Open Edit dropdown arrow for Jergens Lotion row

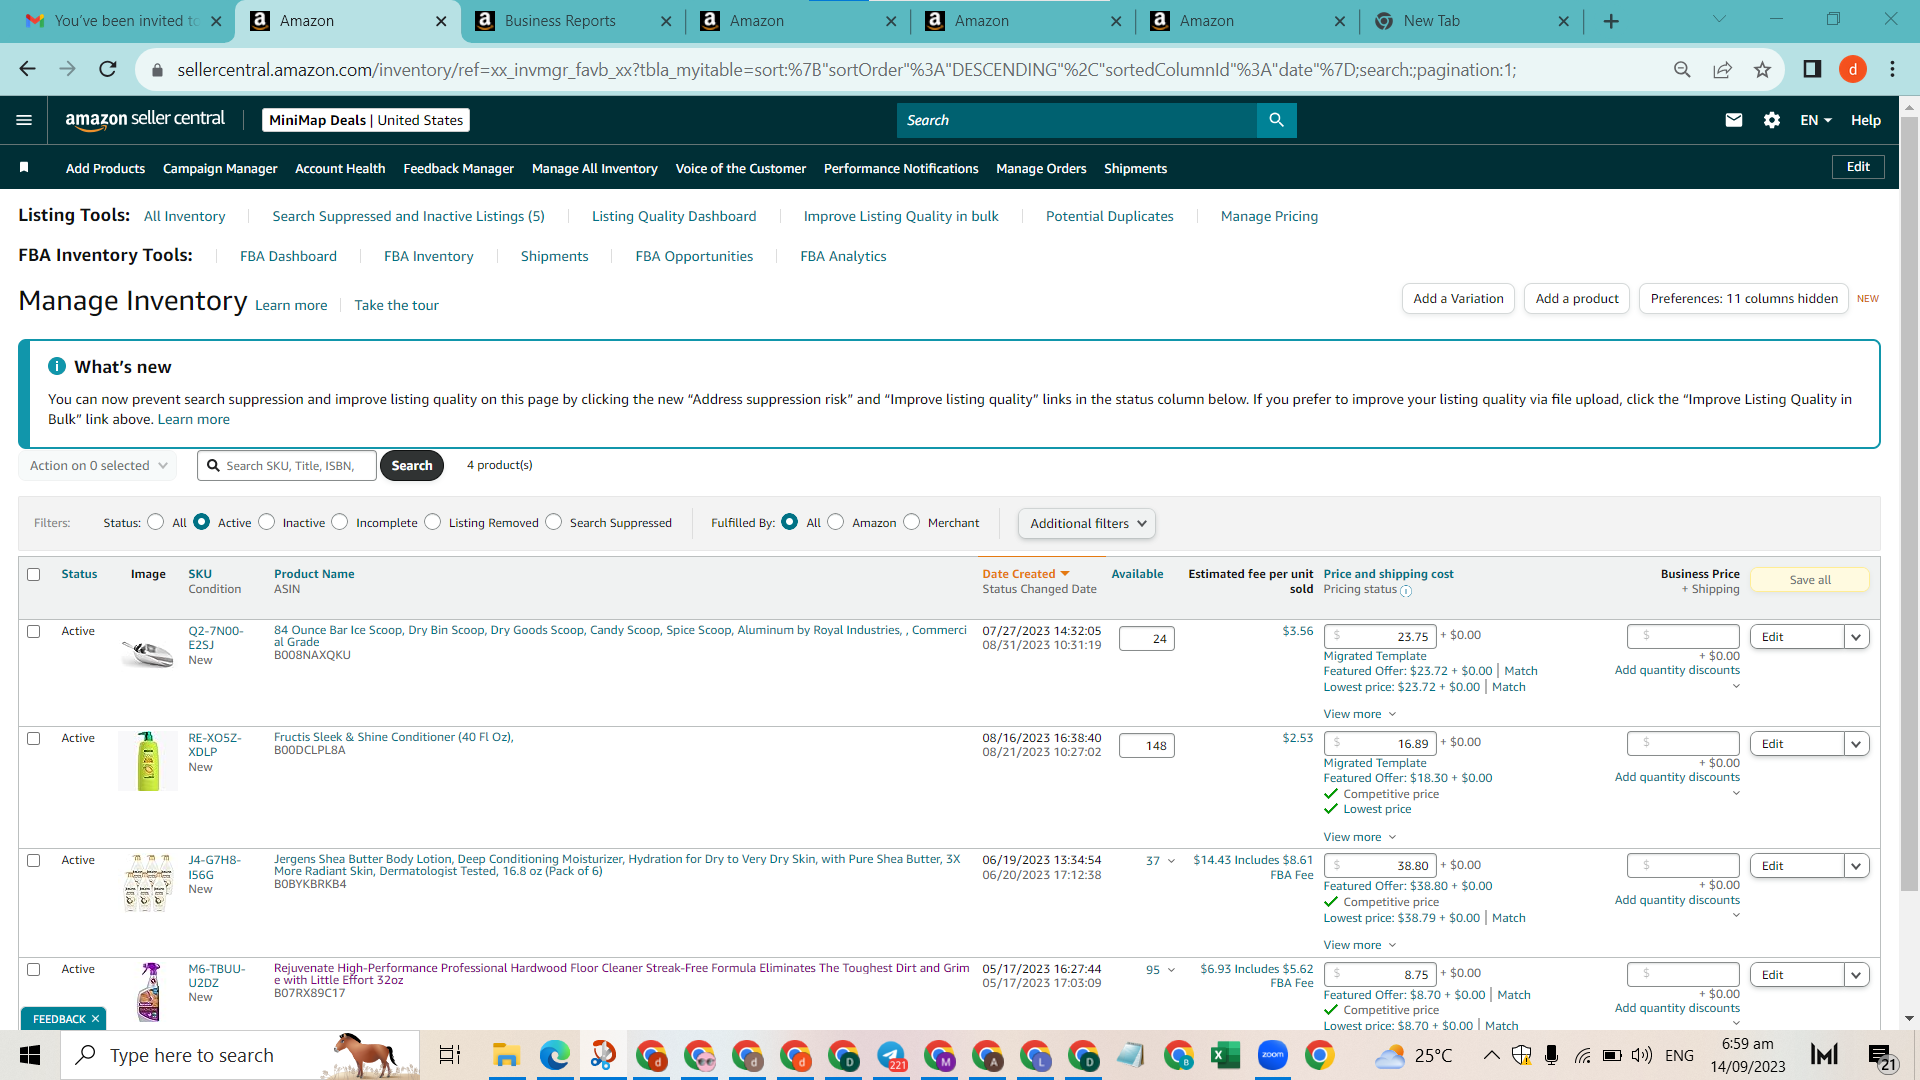(x=1857, y=866)
